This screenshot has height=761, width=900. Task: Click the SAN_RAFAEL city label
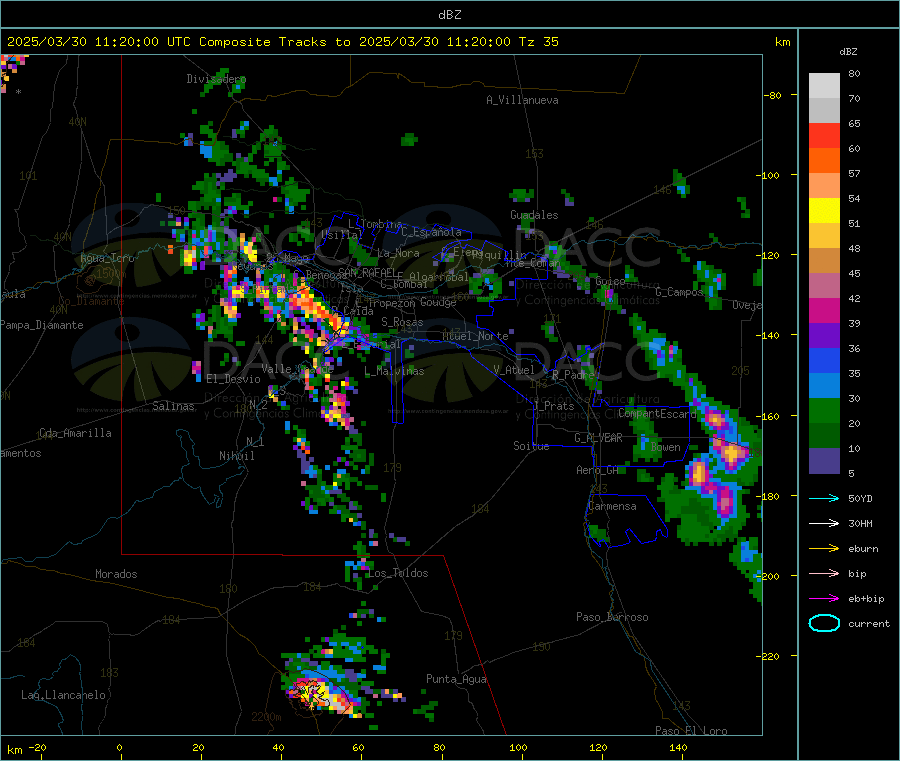(x=367, y=272)
